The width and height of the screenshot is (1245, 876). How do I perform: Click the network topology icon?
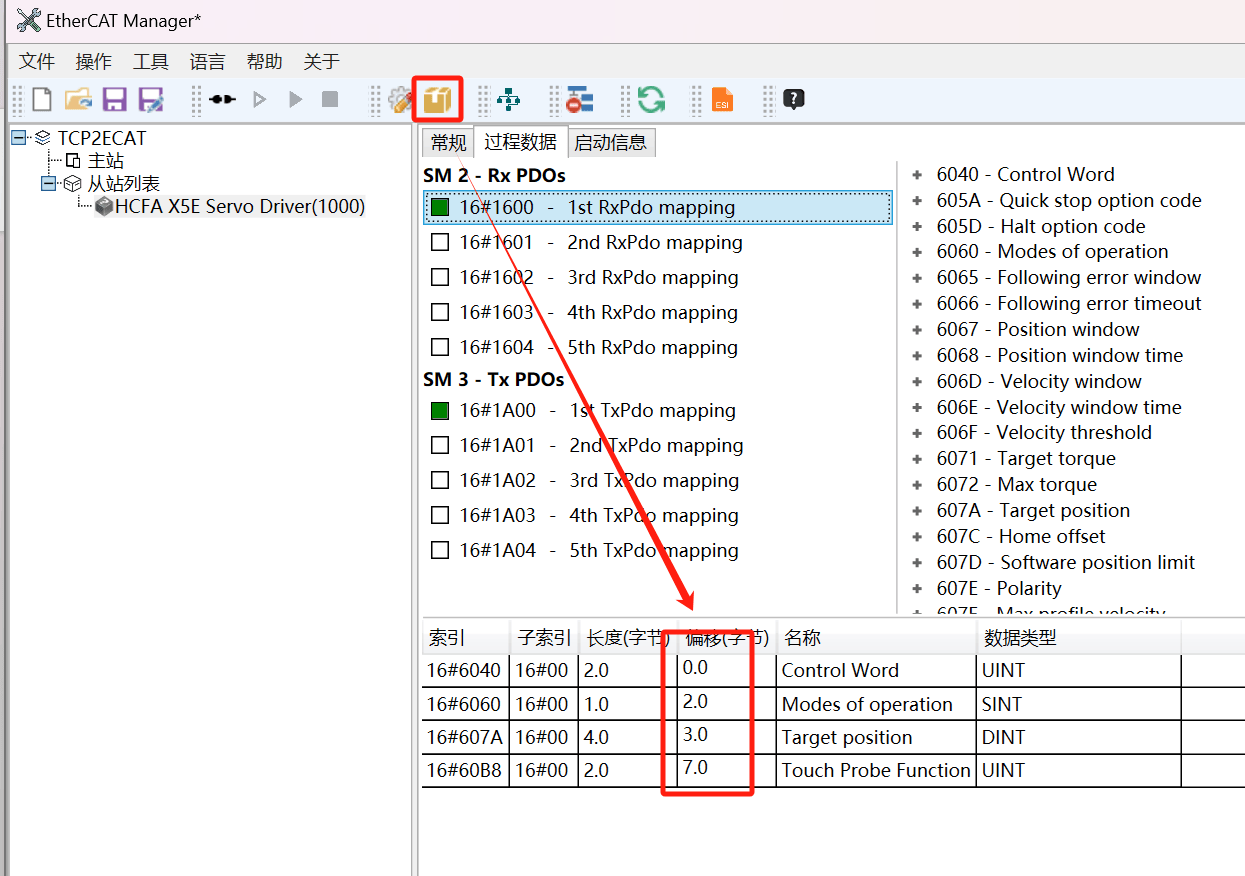[x=509, y=99]
